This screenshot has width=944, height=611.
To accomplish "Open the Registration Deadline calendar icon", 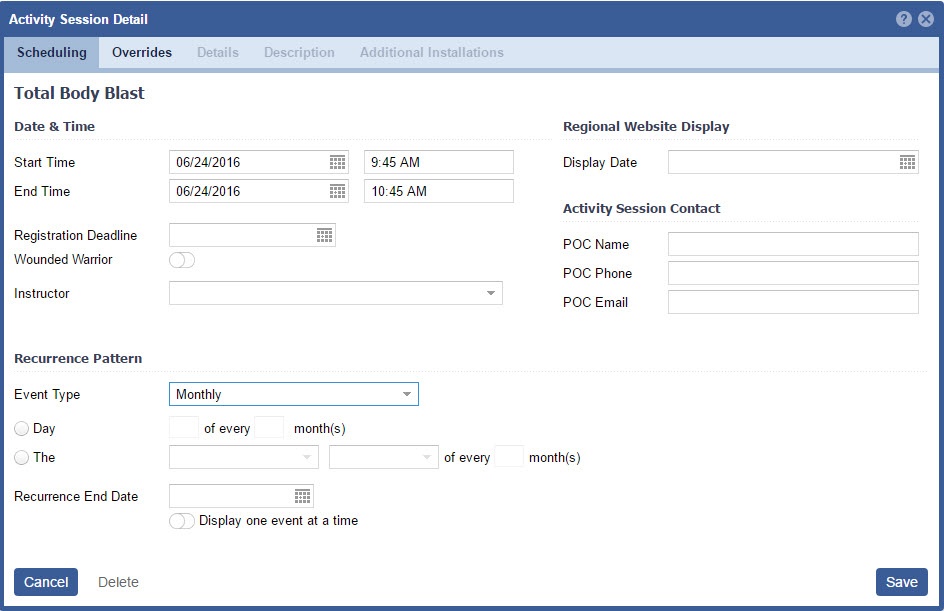I will click(x=324, y=235).
